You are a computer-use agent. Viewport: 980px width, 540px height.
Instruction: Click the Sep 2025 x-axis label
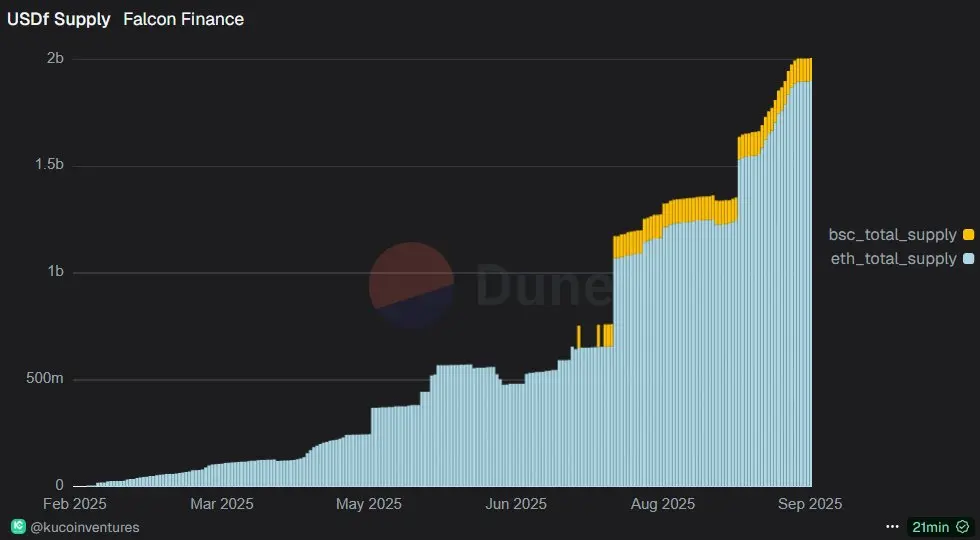click(810, 504)
